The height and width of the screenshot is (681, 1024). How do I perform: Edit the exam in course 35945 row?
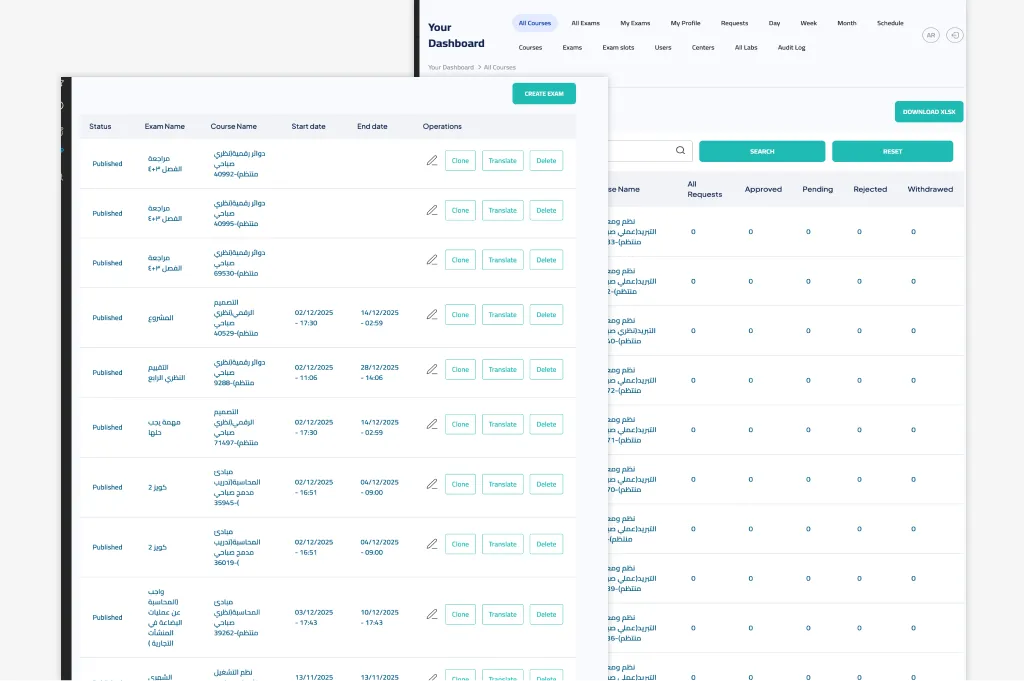(x=432, y=484)
